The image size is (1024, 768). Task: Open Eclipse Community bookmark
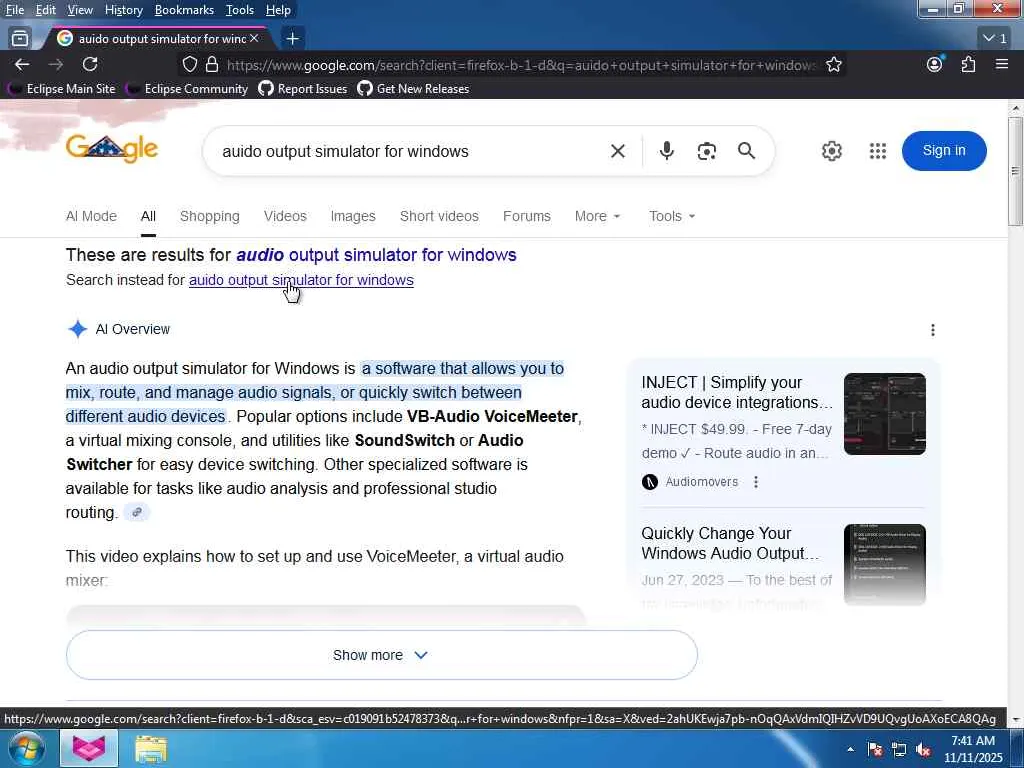tap(187, 89)
